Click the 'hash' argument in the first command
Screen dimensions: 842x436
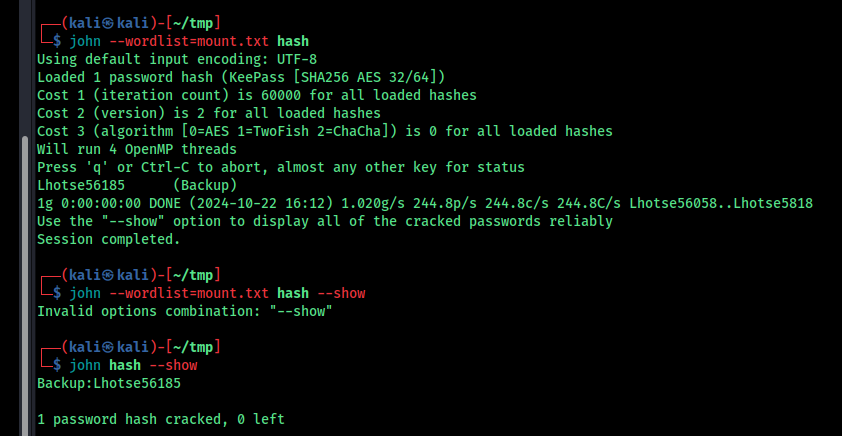(293, 41)
